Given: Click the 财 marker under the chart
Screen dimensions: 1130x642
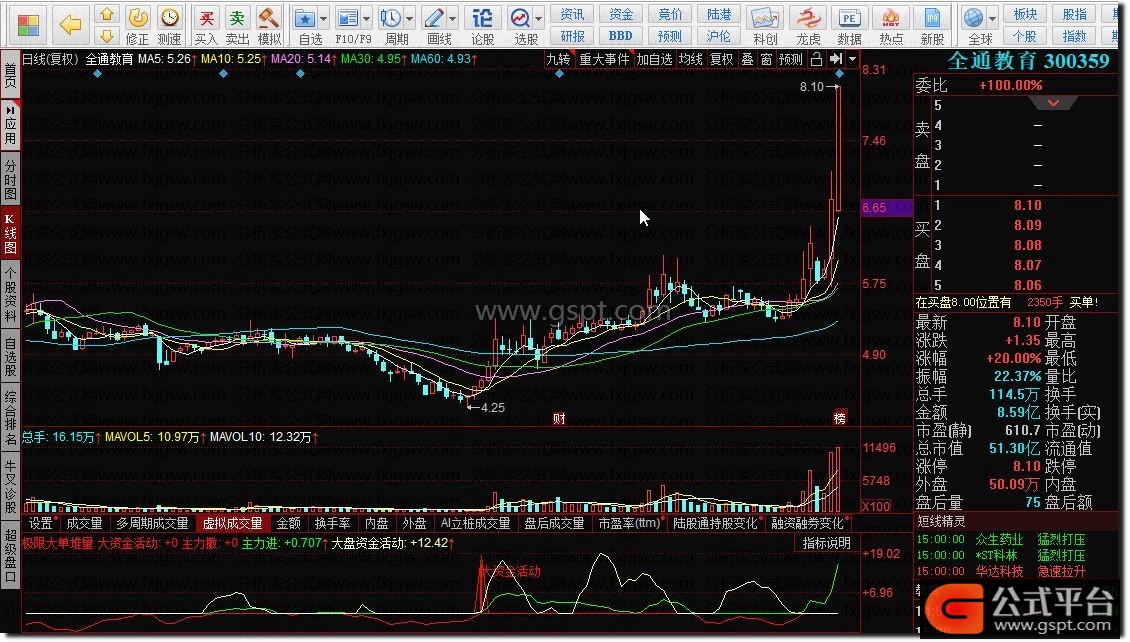Looking at the screenshot, I should (x=559, y=419).
